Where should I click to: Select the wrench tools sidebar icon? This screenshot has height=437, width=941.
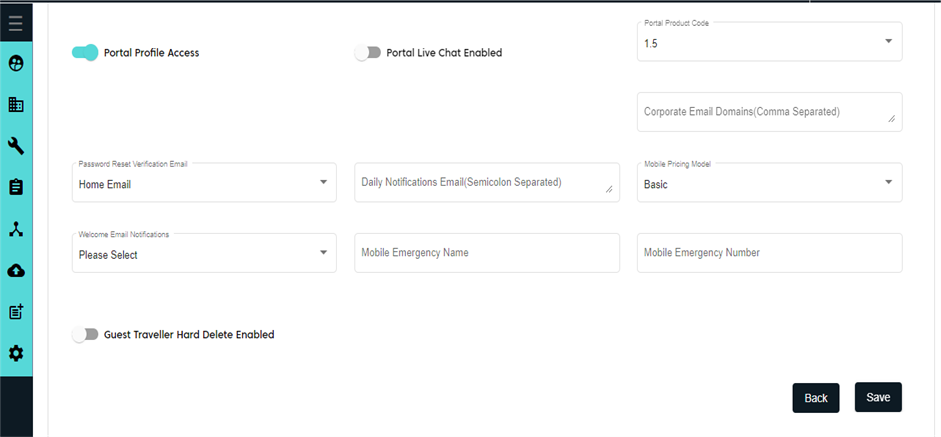(16, 146)
